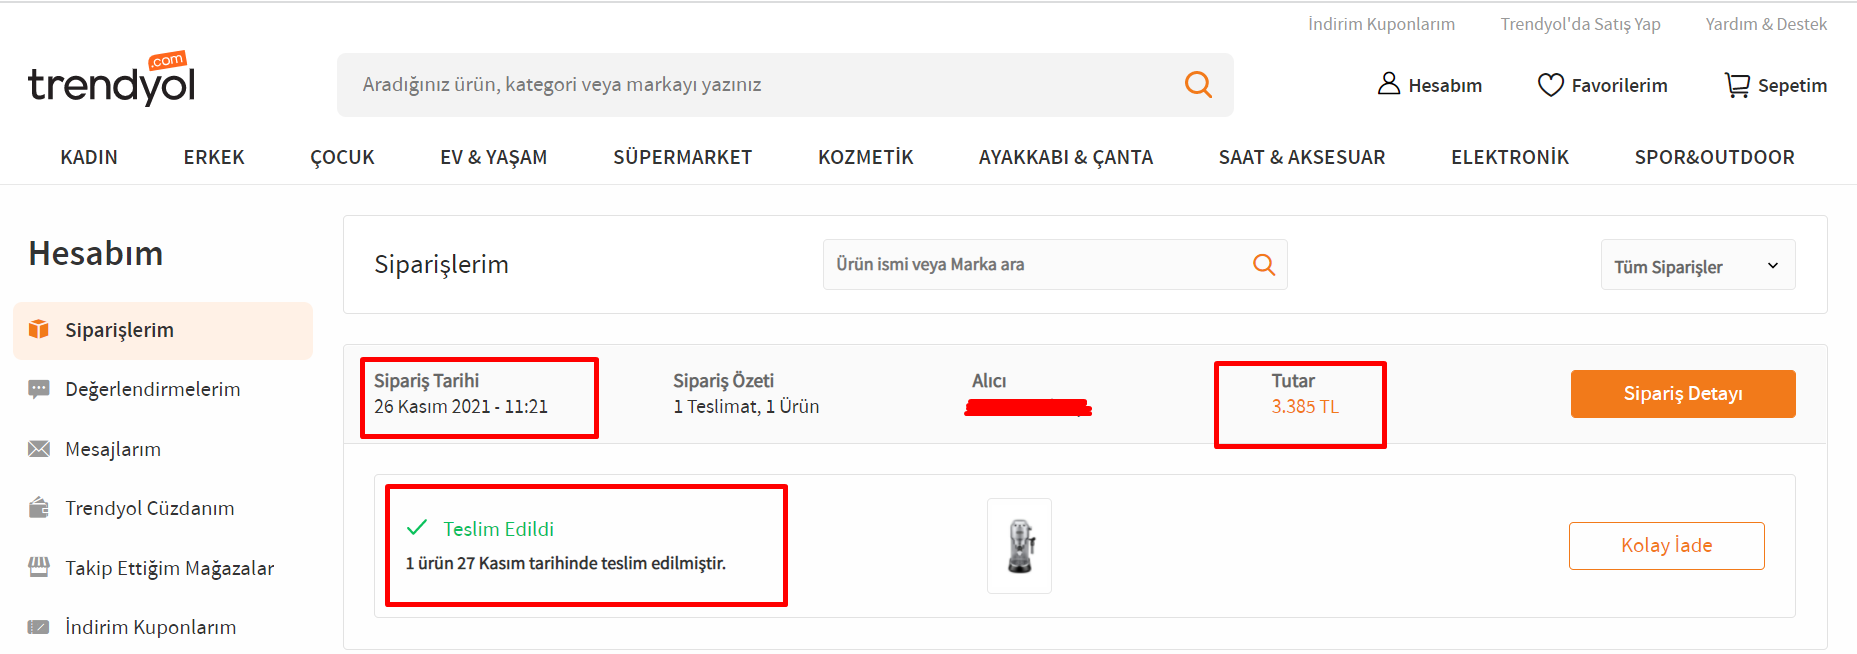
Task: Open the İndirim Kuponlarım top link
Action: [x=1381, y=24]
